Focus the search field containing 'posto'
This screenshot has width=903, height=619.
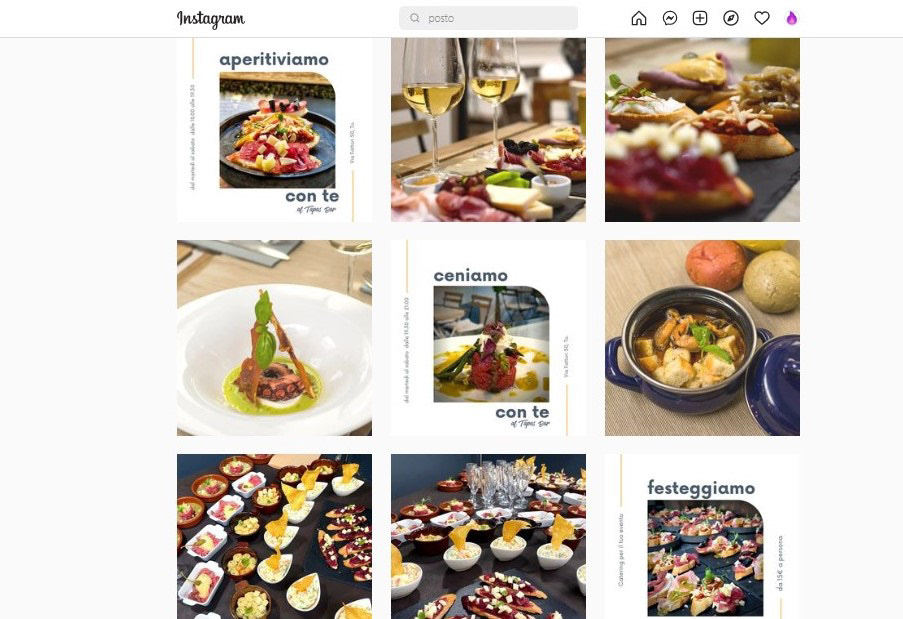488,18
